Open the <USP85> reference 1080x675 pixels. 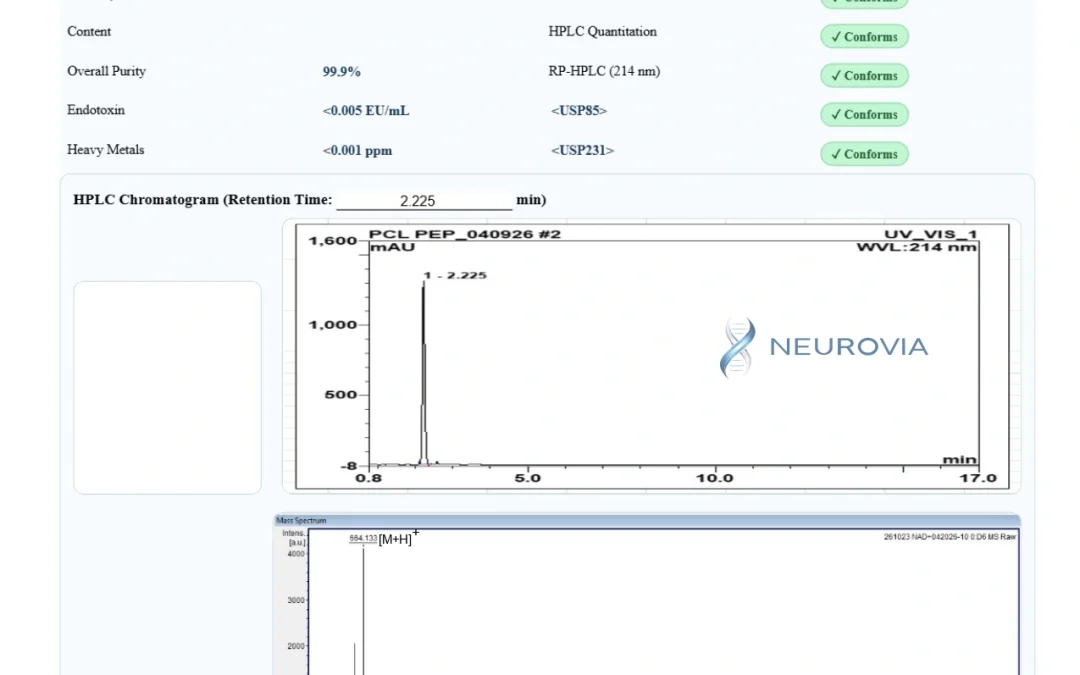[x=579, y=110]
